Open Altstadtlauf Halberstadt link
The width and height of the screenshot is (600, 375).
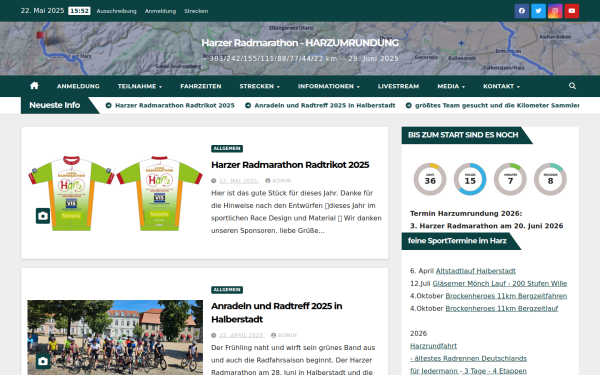click(x=476, y=271)
